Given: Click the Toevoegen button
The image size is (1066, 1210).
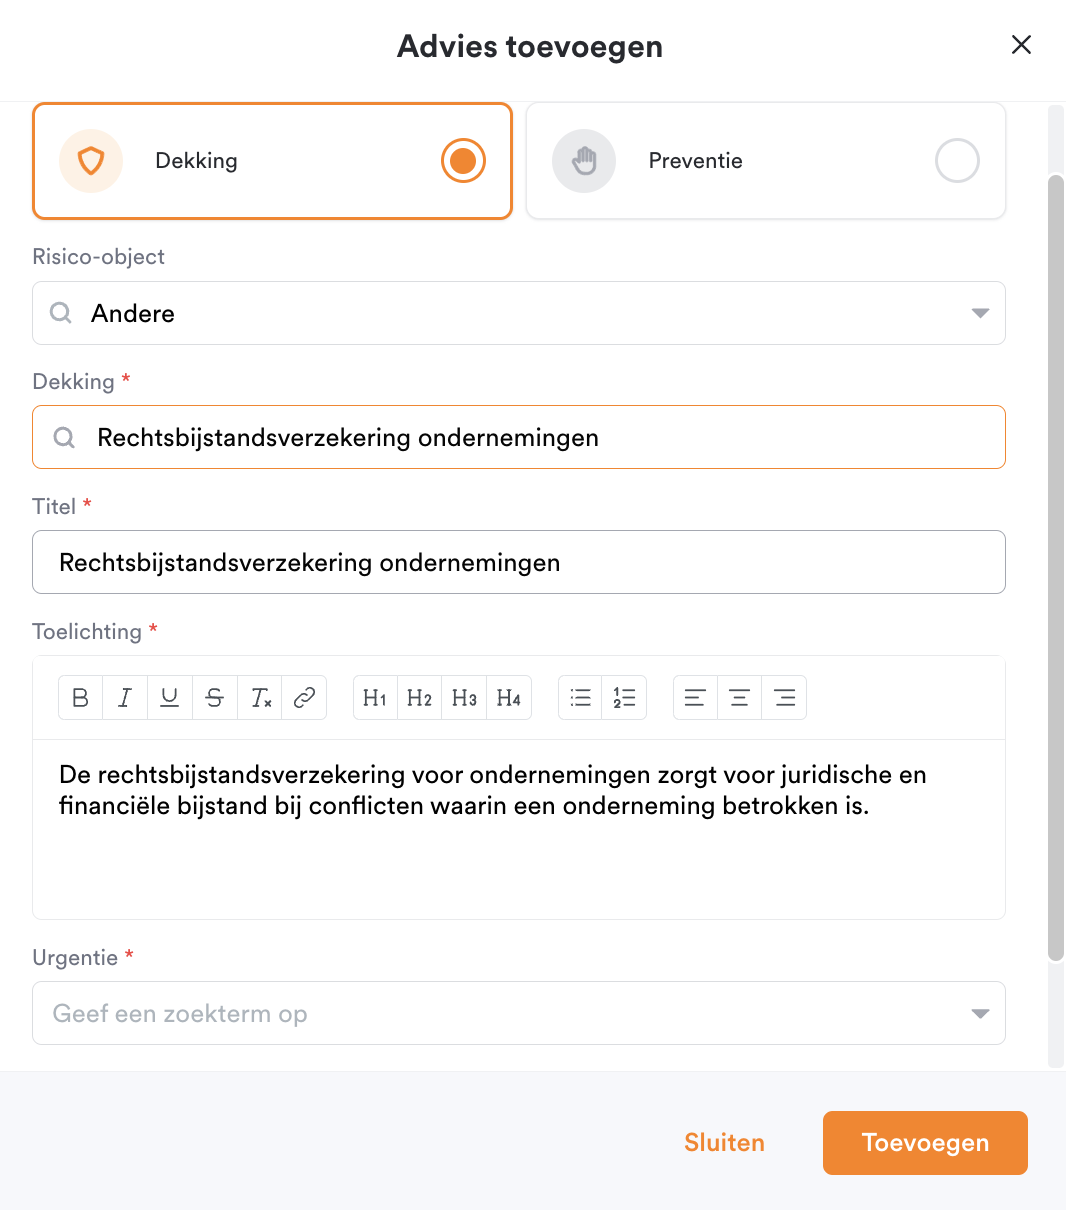Looking at the screenshot, I should click(925, 1143).
